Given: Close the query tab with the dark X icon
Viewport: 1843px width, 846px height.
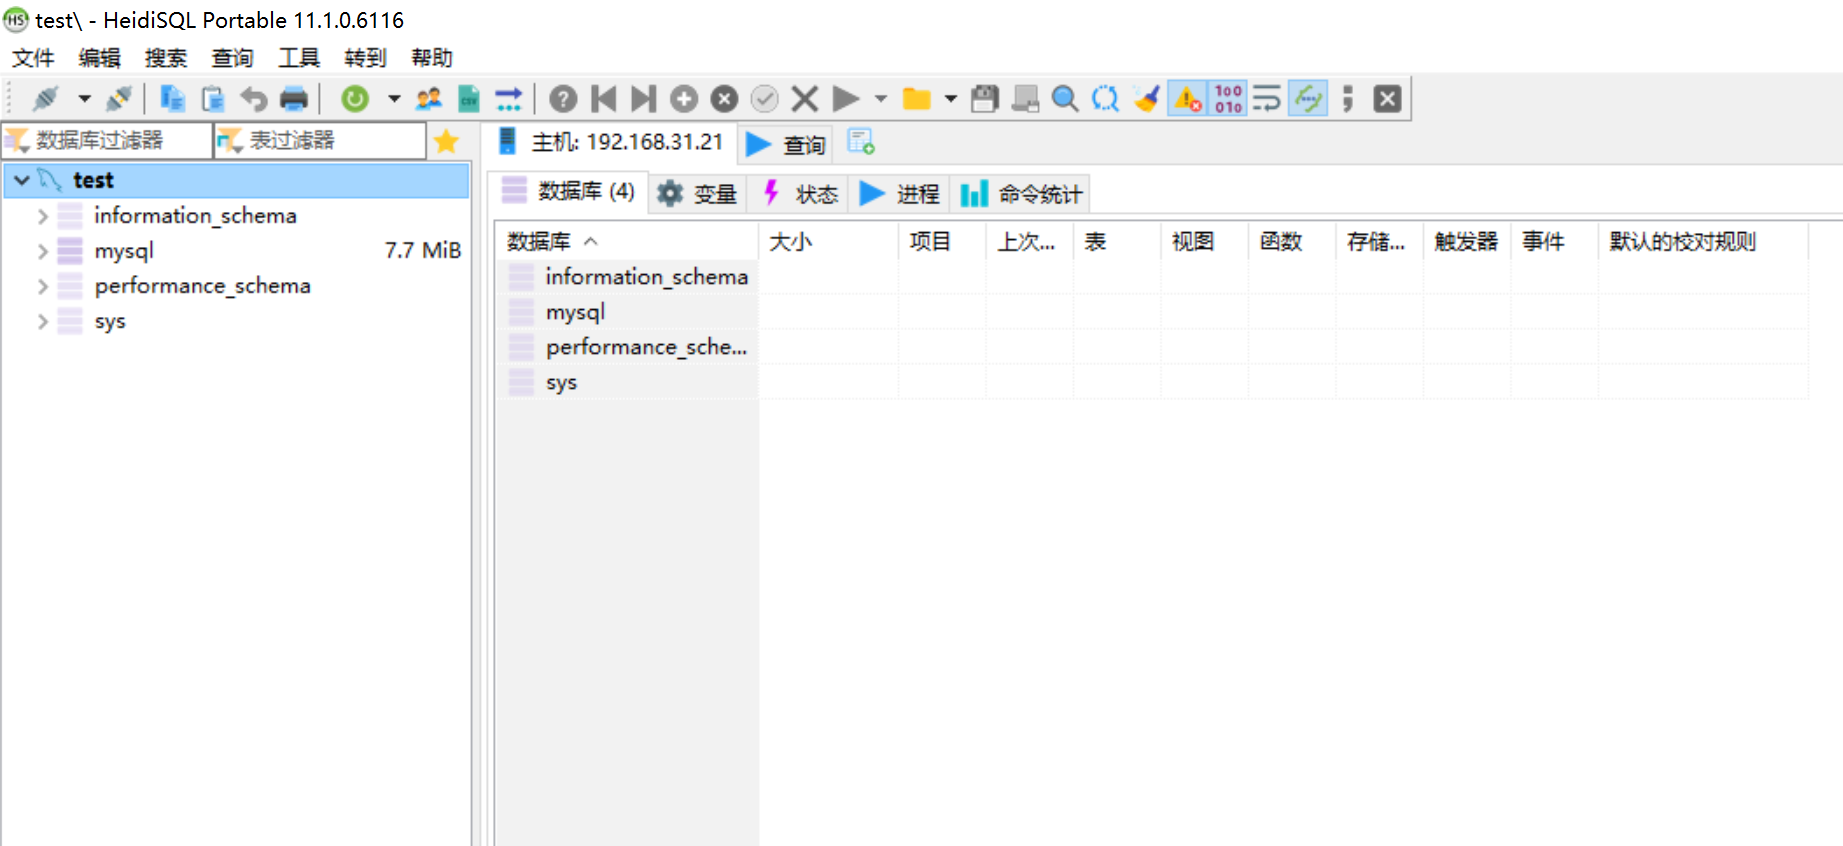Looking at the screenshot, I should tap(1387, 98).
